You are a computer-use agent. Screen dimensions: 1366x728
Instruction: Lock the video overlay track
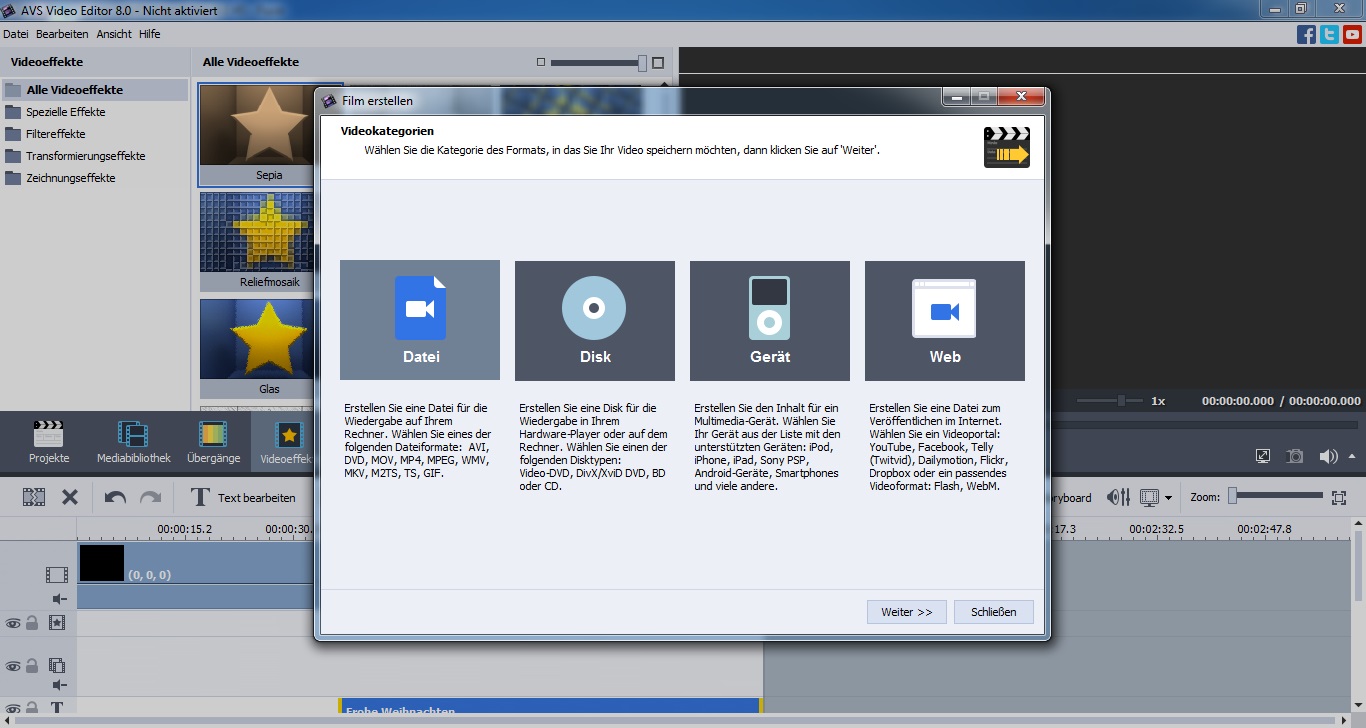click(32, 665)
